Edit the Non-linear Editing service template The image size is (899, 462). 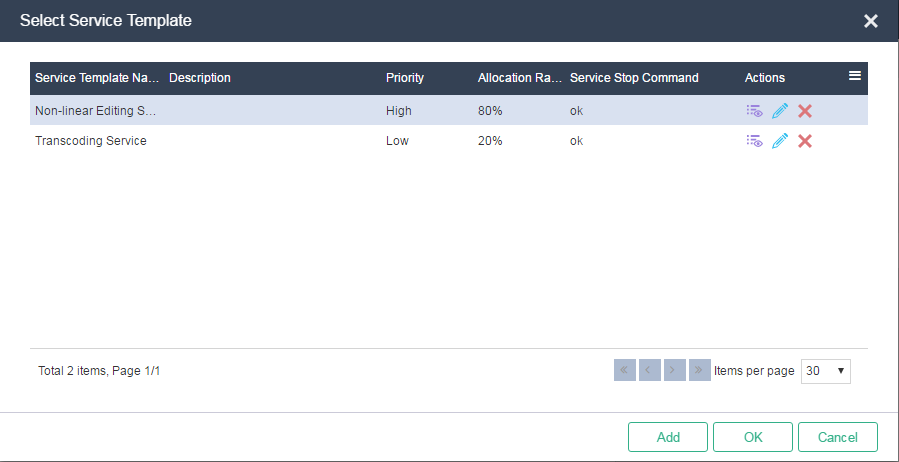pyautogui.click(x=780, y=111)
